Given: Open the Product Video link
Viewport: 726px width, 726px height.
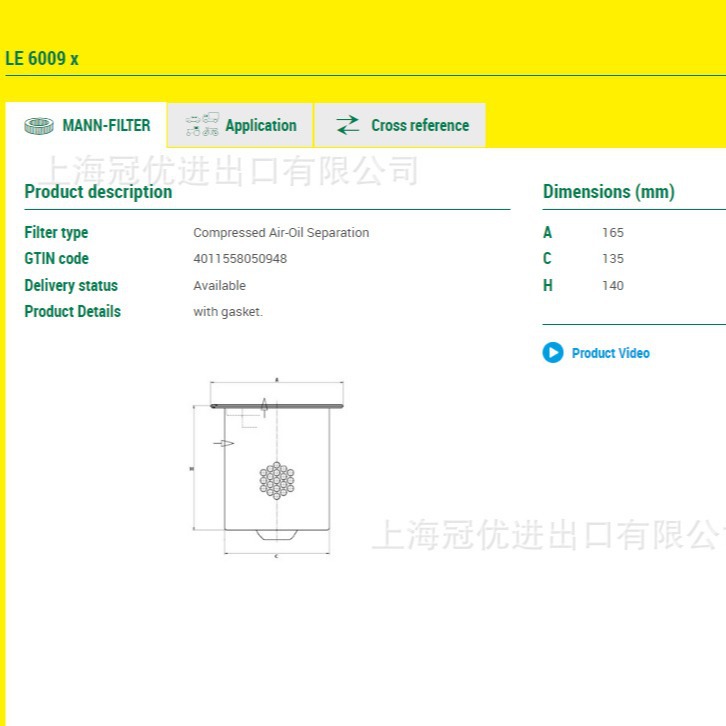Looking at the screenshot, I should tap(610, 353).
